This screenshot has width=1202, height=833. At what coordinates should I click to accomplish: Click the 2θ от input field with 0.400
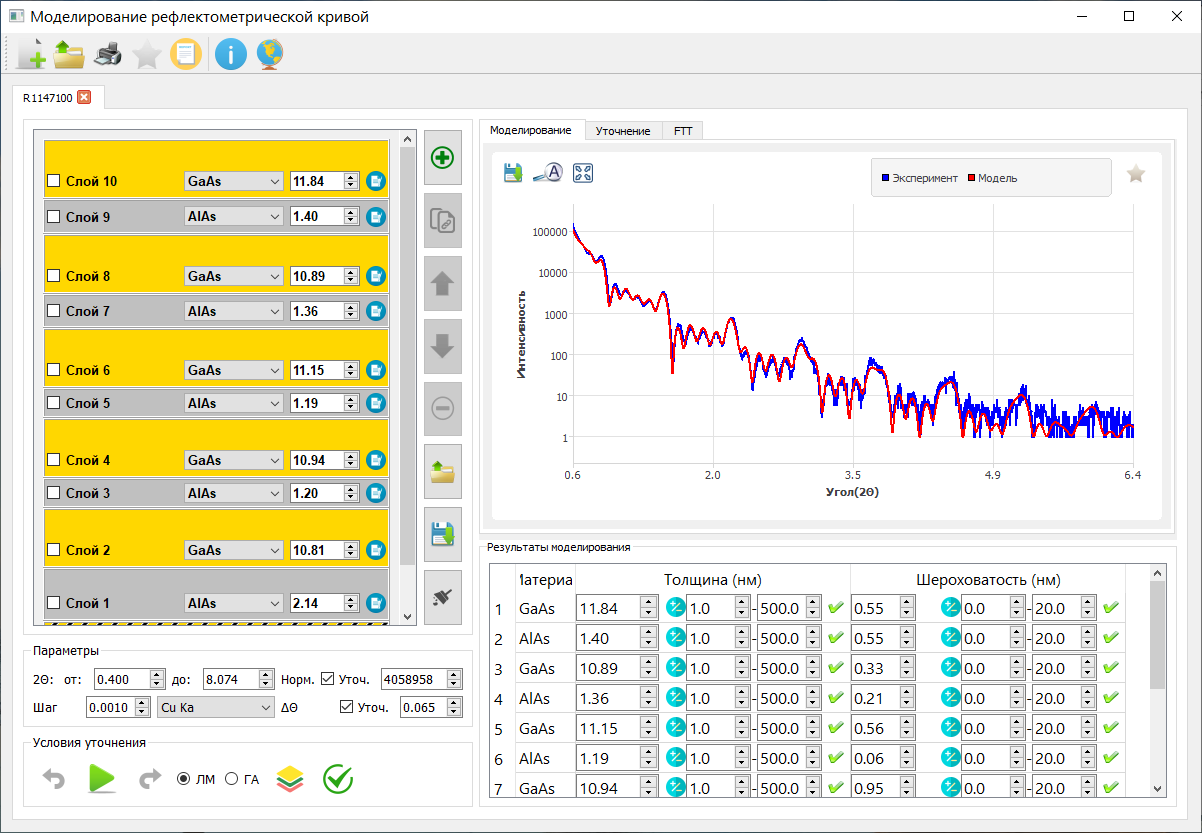click(x=120, y=679)
